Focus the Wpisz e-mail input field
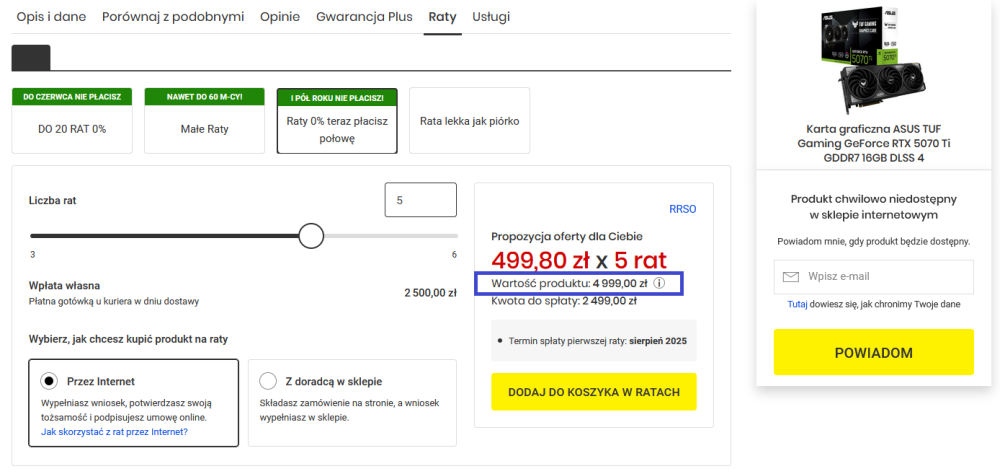This screenshot has height=474, width=1000. (x=874, y=277)
